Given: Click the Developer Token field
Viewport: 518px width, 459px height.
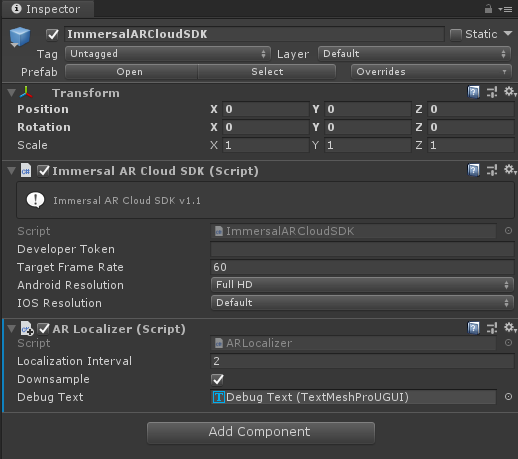Looking at the screenshot, I should 362,249.
